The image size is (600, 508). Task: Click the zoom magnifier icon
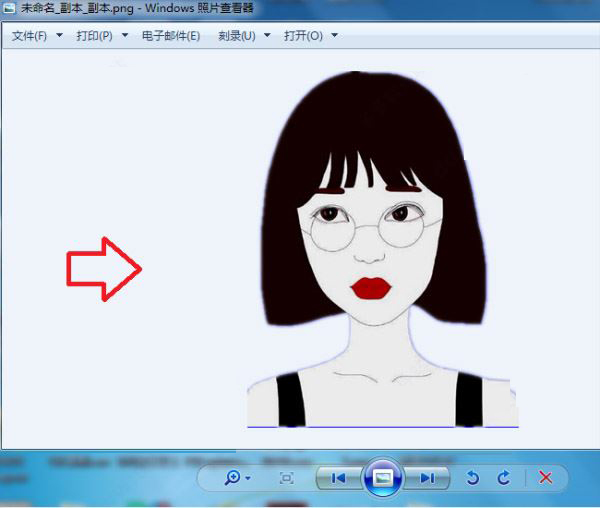[232, 478]
